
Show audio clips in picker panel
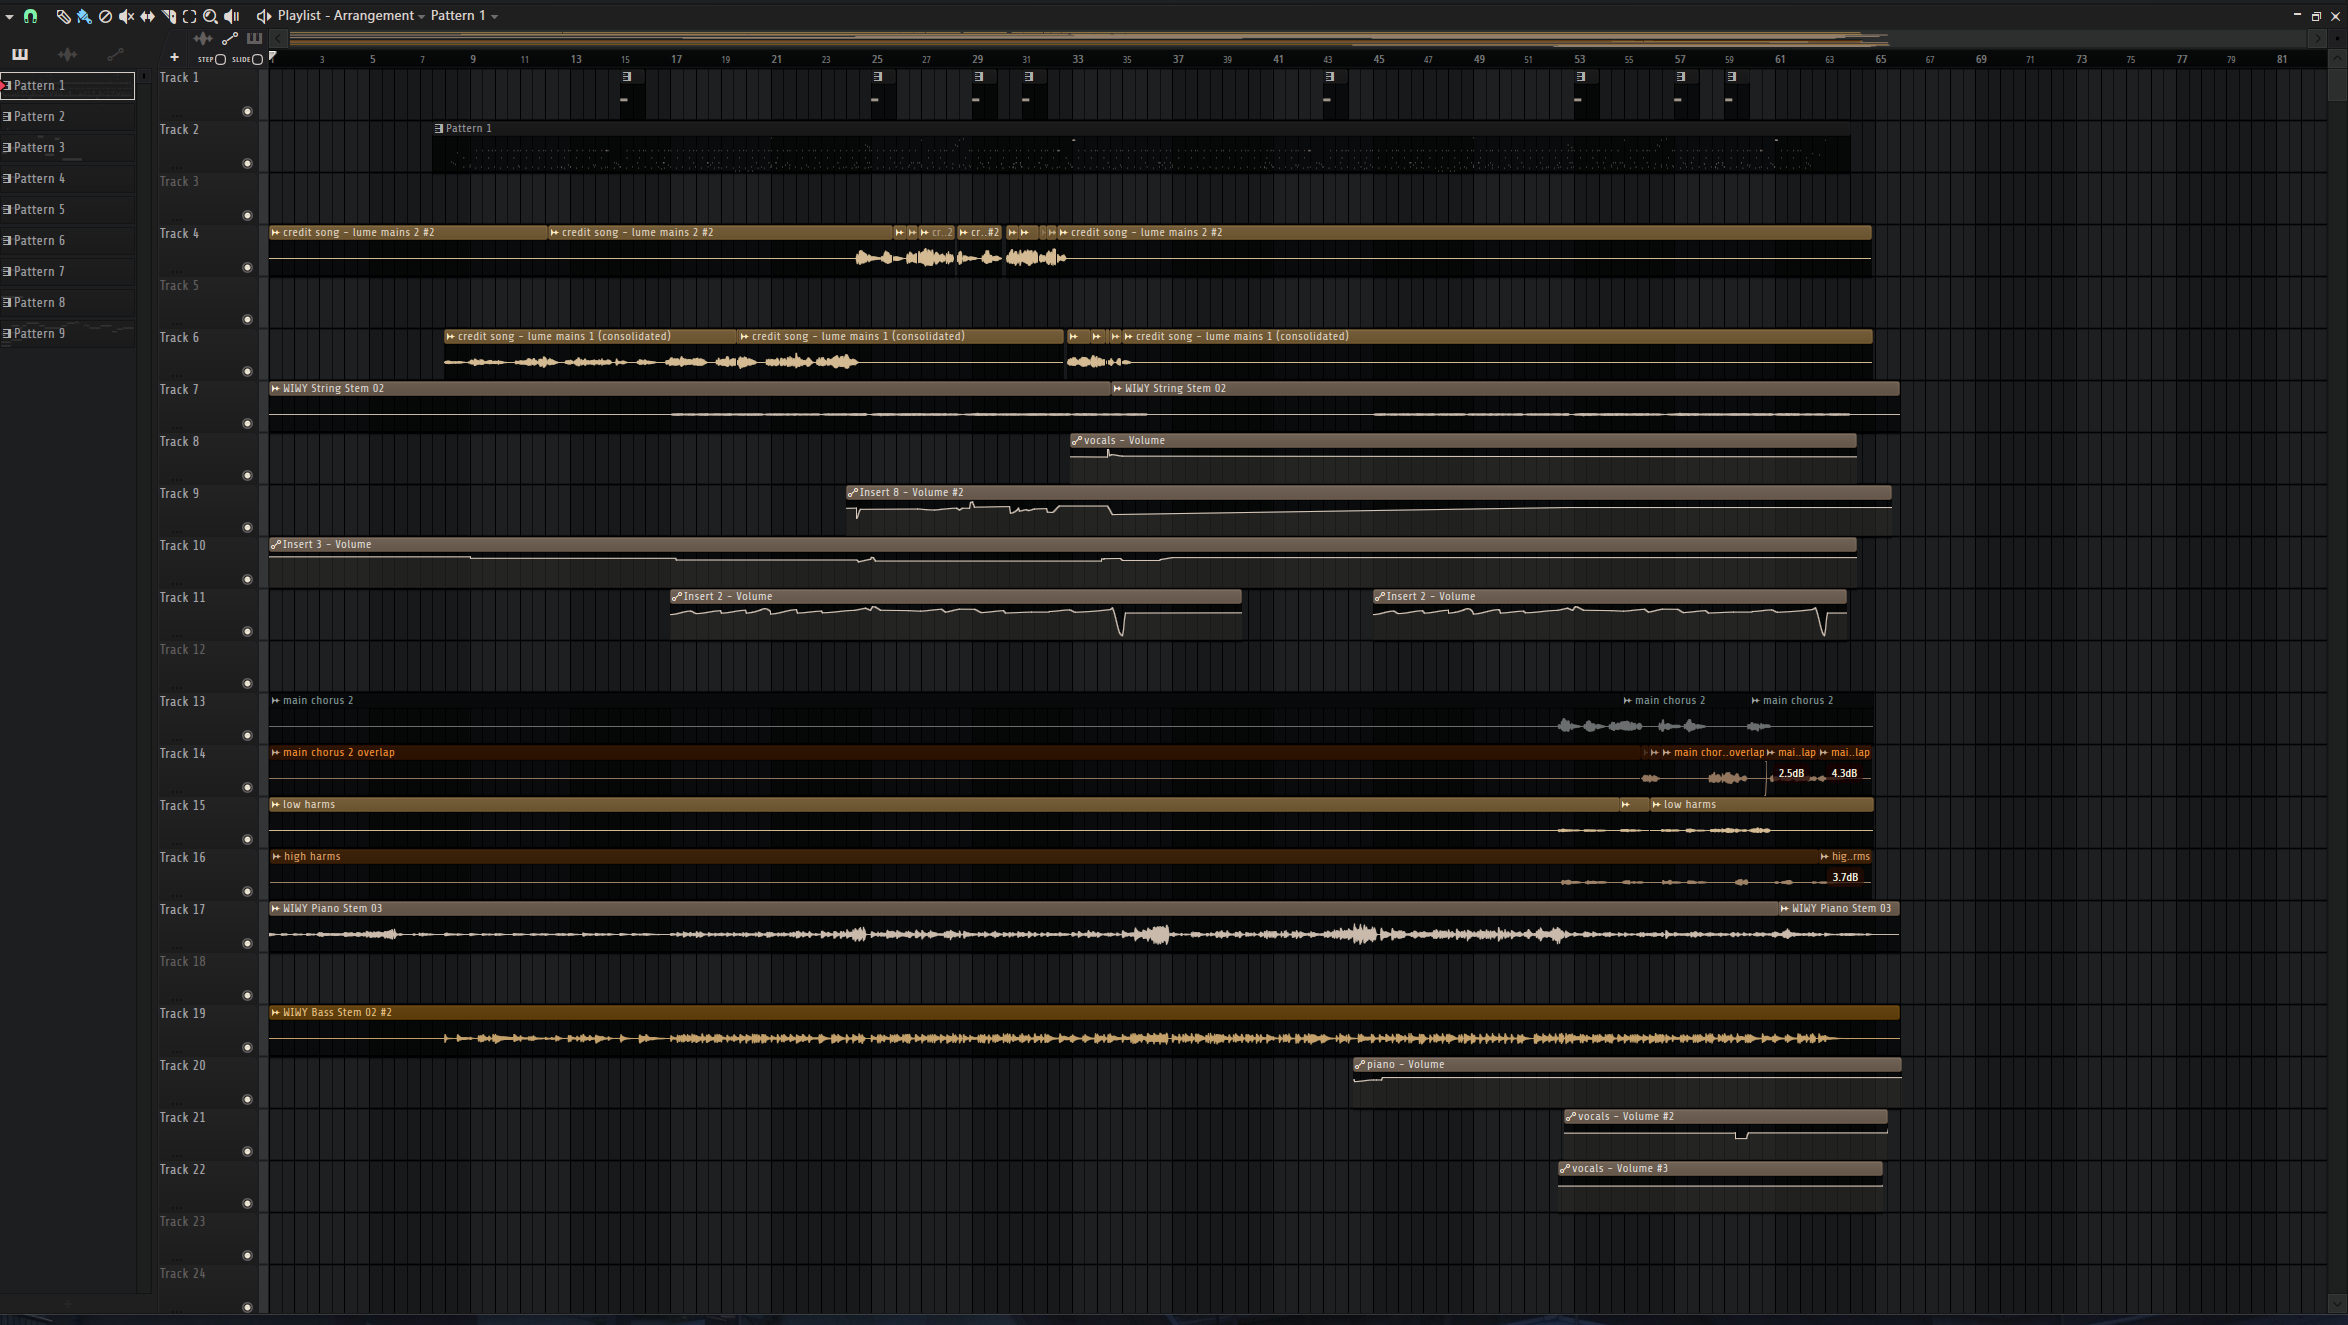pyautogui.click(x=67, y=54)
